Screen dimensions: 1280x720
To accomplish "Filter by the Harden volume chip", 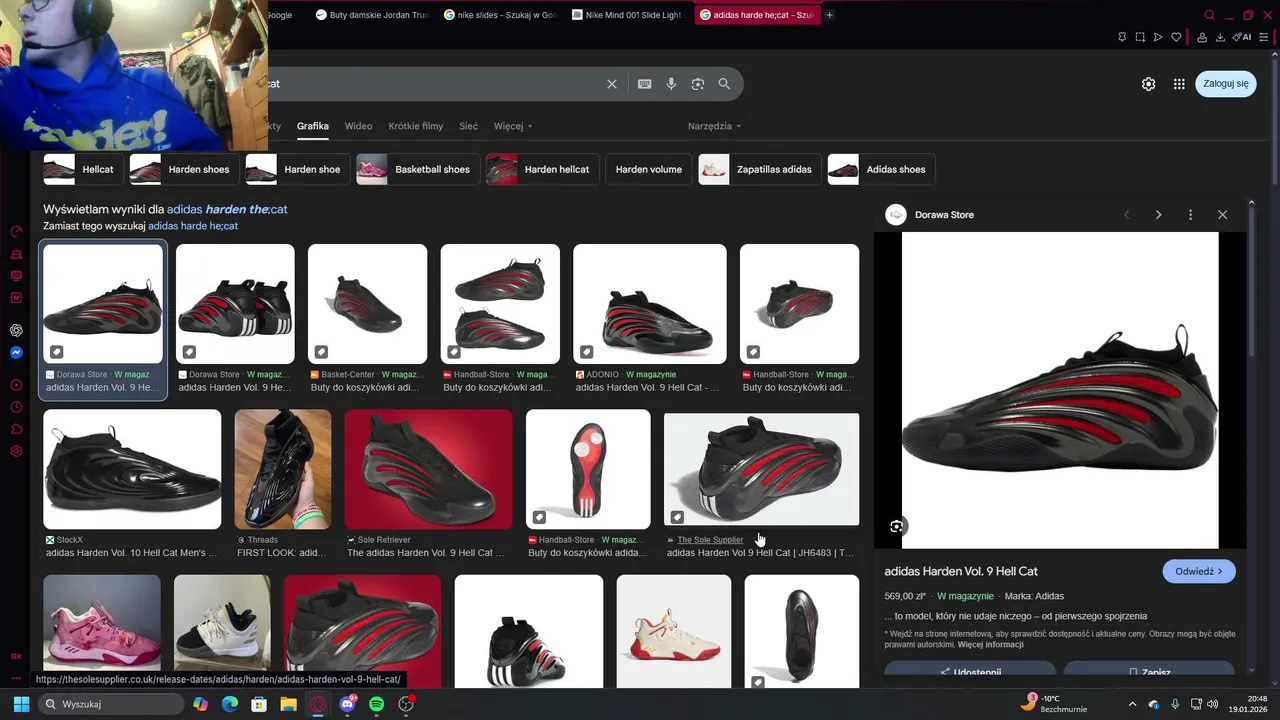I will coord(648,169).
